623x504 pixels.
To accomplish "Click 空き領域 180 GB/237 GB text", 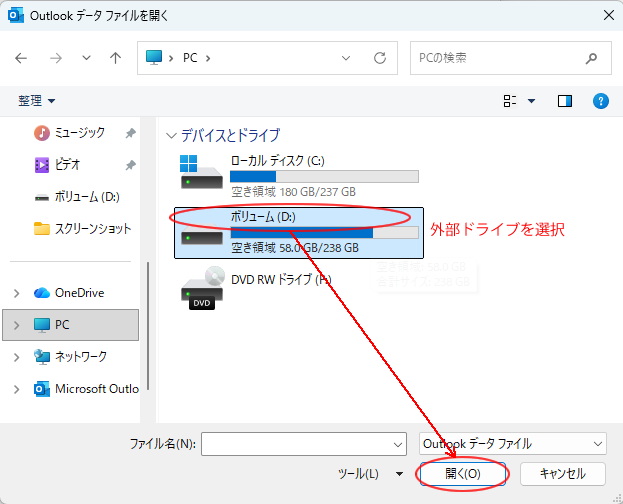I will click(x=293, y=192).
